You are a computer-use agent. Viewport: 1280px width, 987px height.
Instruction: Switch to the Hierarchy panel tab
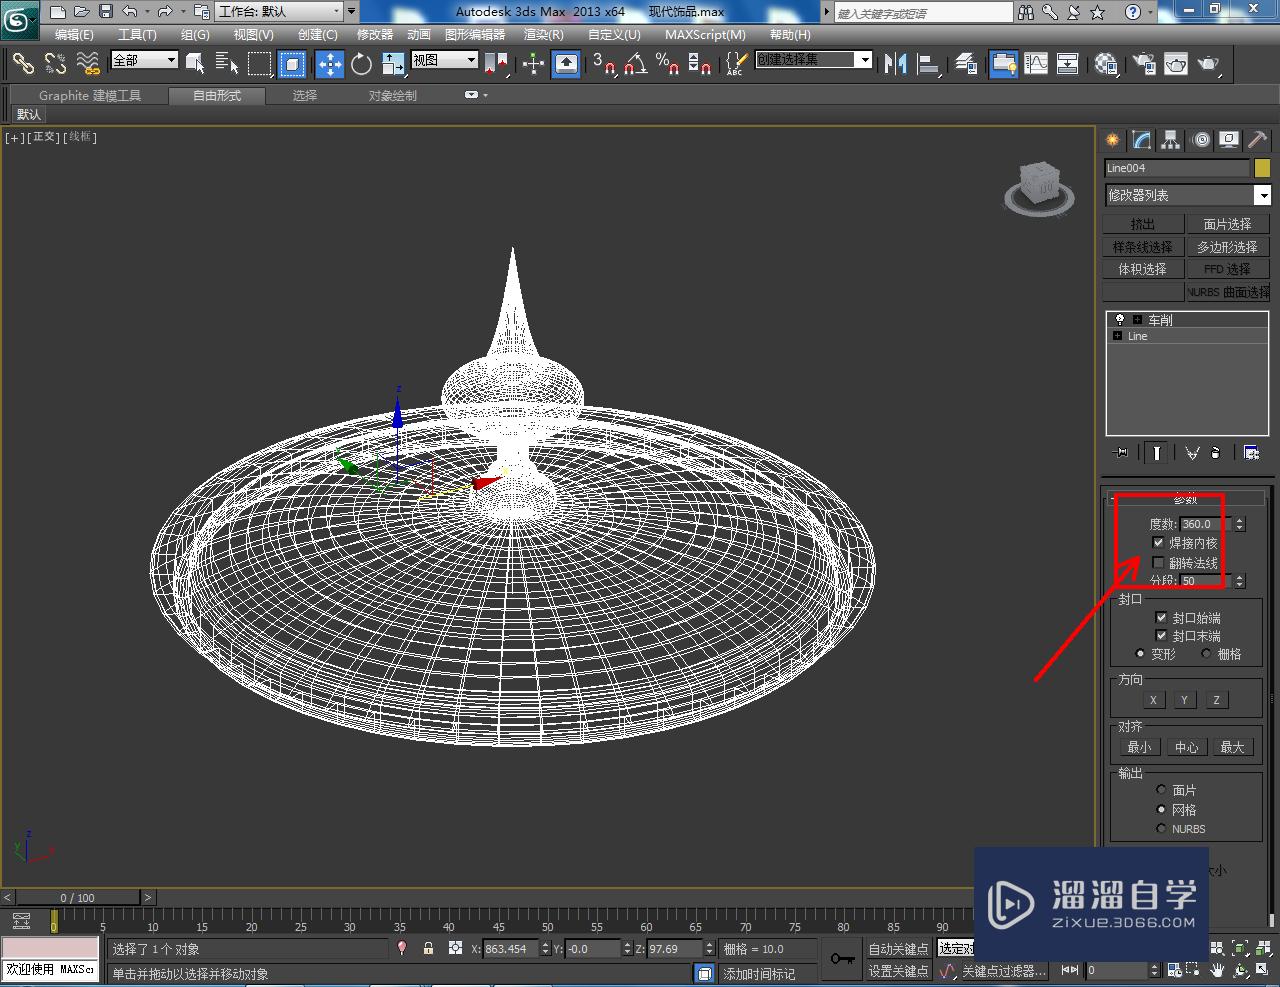click(1171, 140)
